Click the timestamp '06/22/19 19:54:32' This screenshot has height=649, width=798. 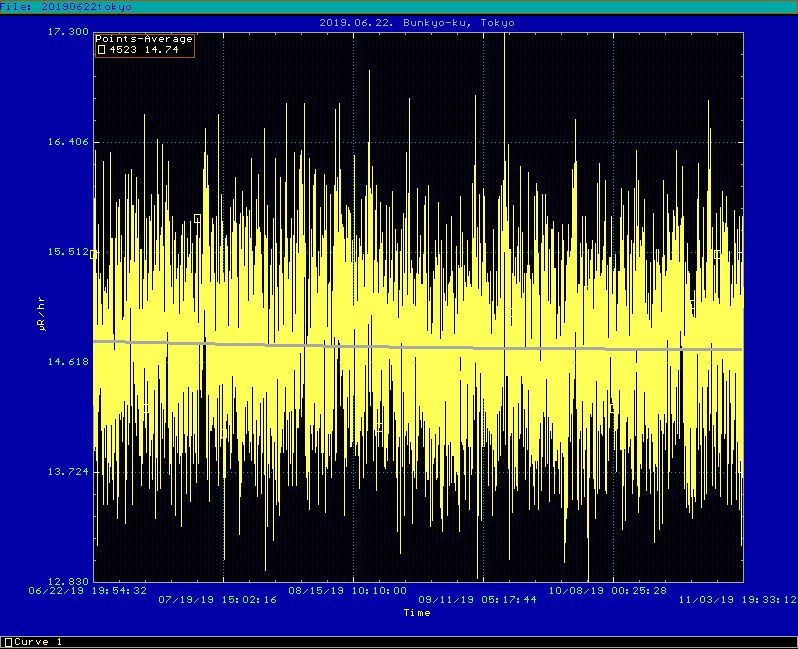point(88,590)
